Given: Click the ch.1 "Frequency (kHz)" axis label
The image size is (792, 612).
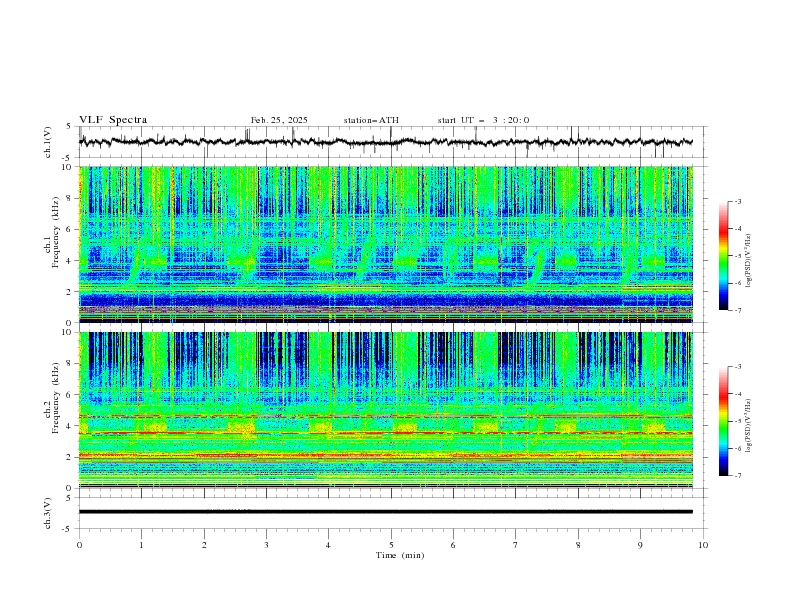Looking at the screenshot, I should point(56,232).
